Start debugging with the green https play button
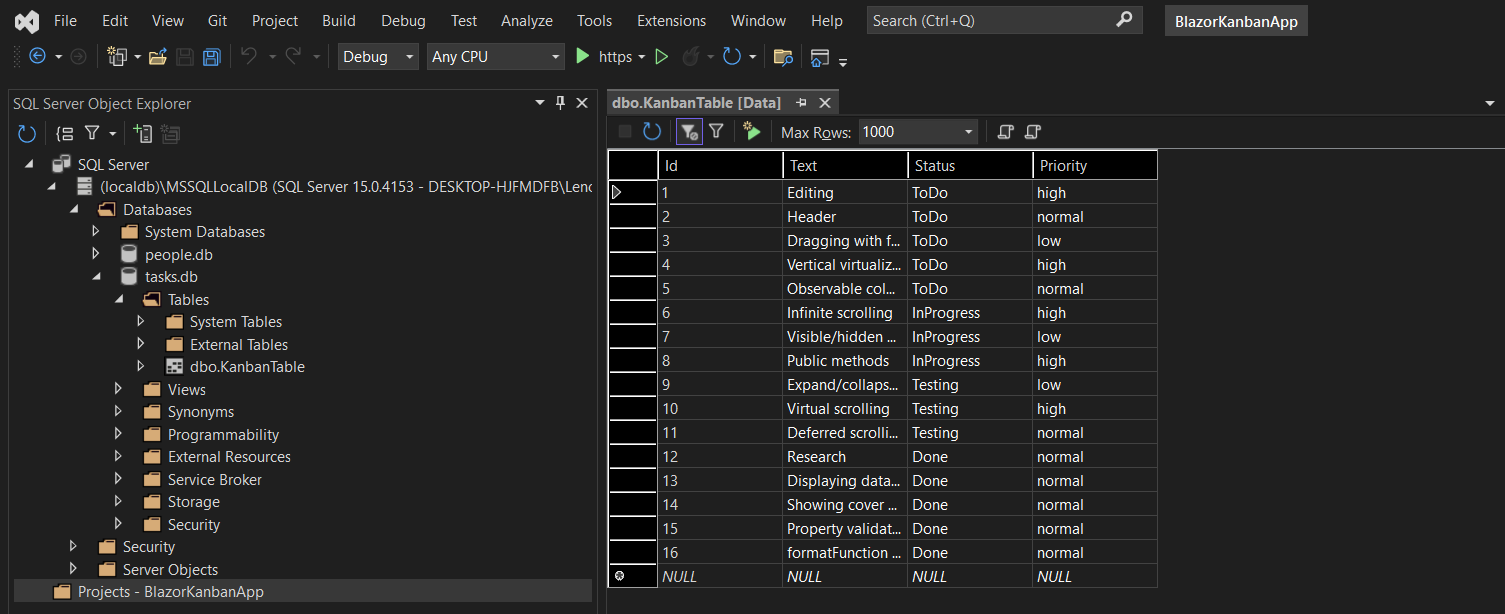1505x614 pixels. (x=583, y=57)
